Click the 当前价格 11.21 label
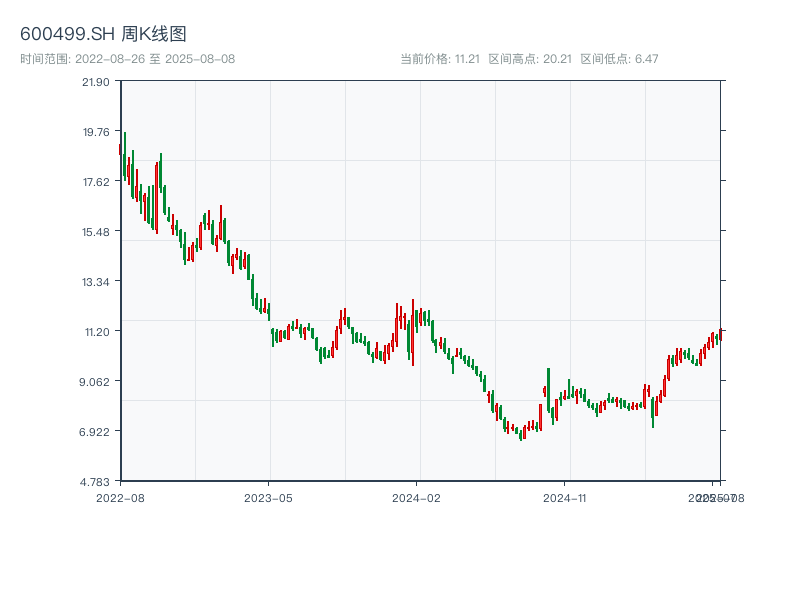Viewport: 800px width, 600px height. 440,59
